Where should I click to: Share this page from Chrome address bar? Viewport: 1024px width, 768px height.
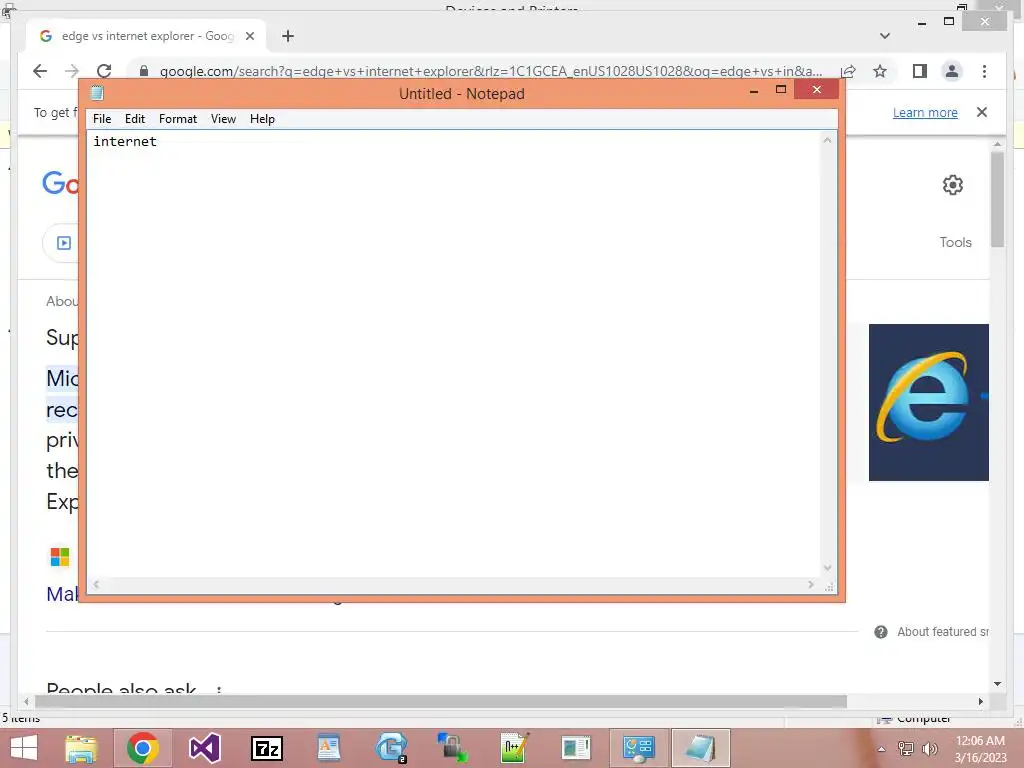(x=848, y=71)
